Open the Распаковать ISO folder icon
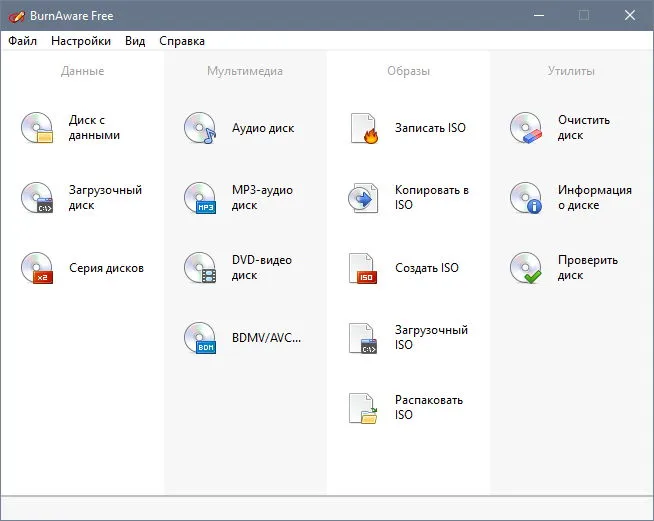This screenshot has width=654, height=521. tap(363, 408)
